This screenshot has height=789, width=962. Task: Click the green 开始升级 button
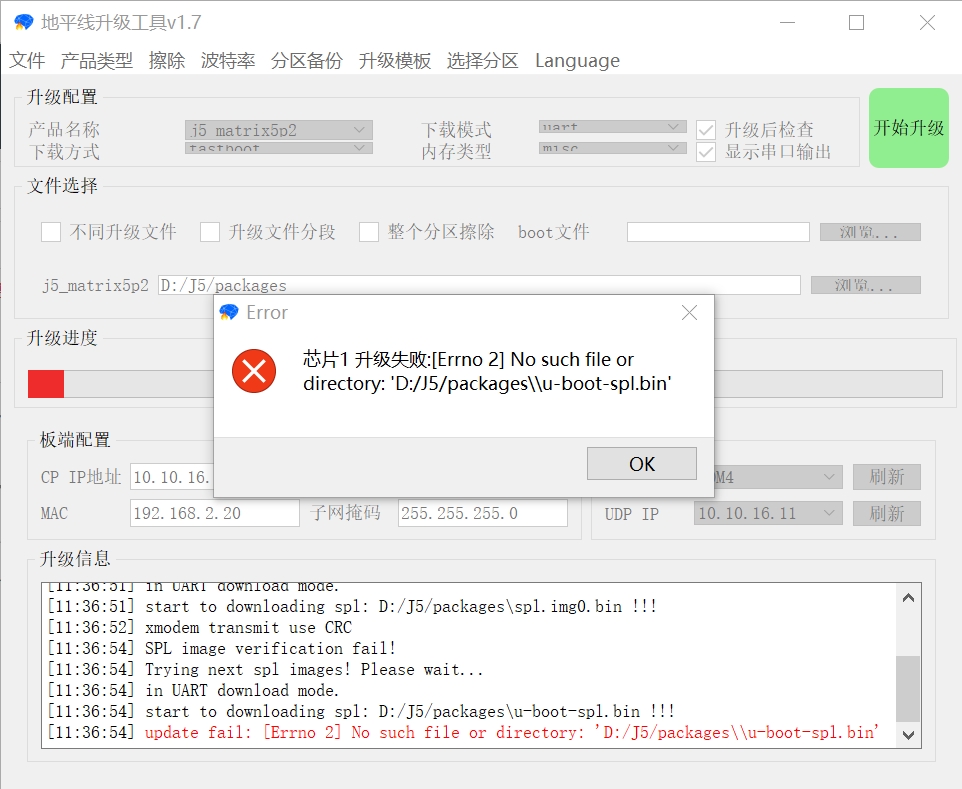click(908, 128)
